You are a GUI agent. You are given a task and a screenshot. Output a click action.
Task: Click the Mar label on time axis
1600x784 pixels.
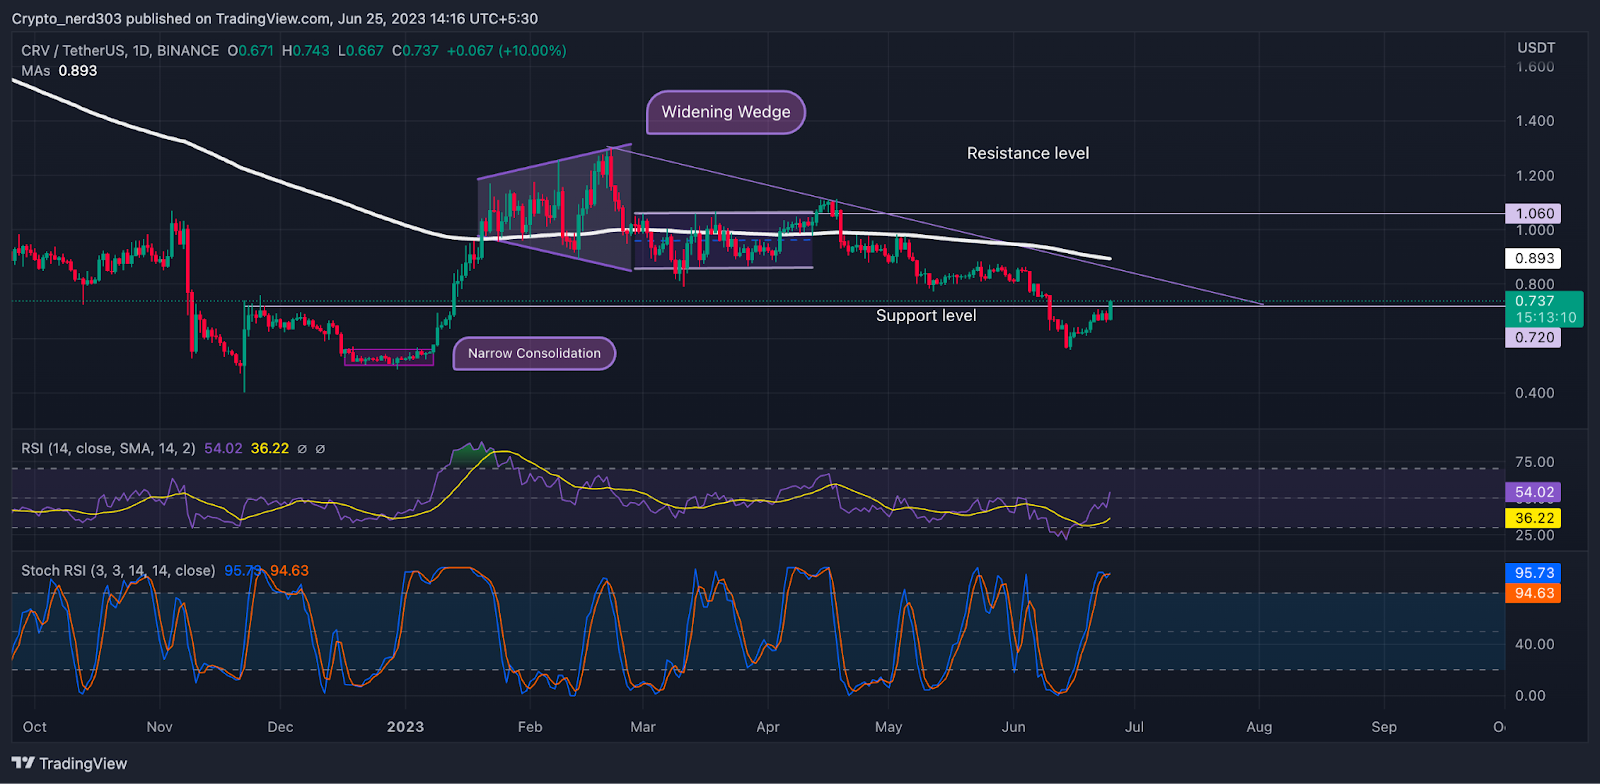[643, 727]
